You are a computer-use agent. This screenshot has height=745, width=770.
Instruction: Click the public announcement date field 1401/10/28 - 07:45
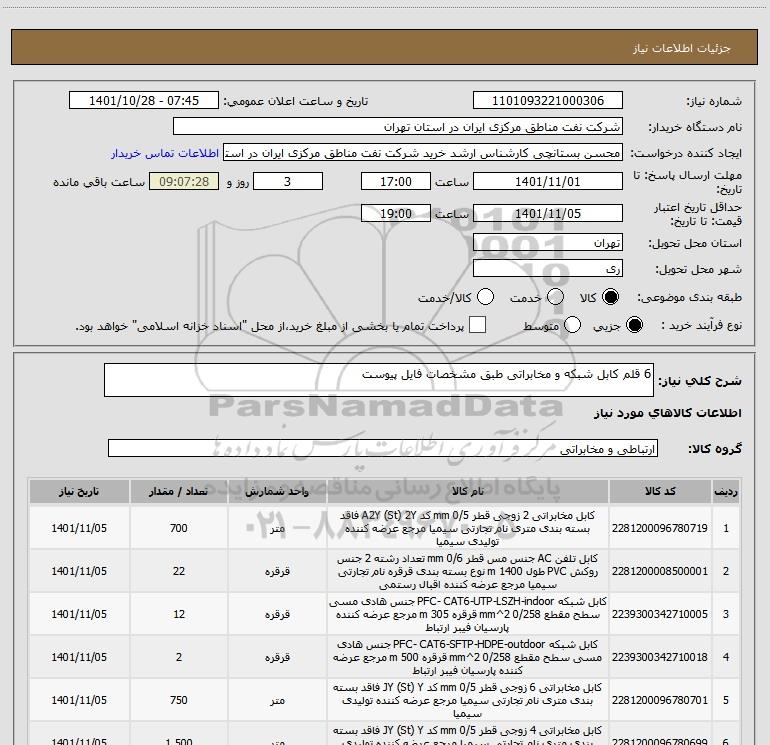tap(144, 101)
